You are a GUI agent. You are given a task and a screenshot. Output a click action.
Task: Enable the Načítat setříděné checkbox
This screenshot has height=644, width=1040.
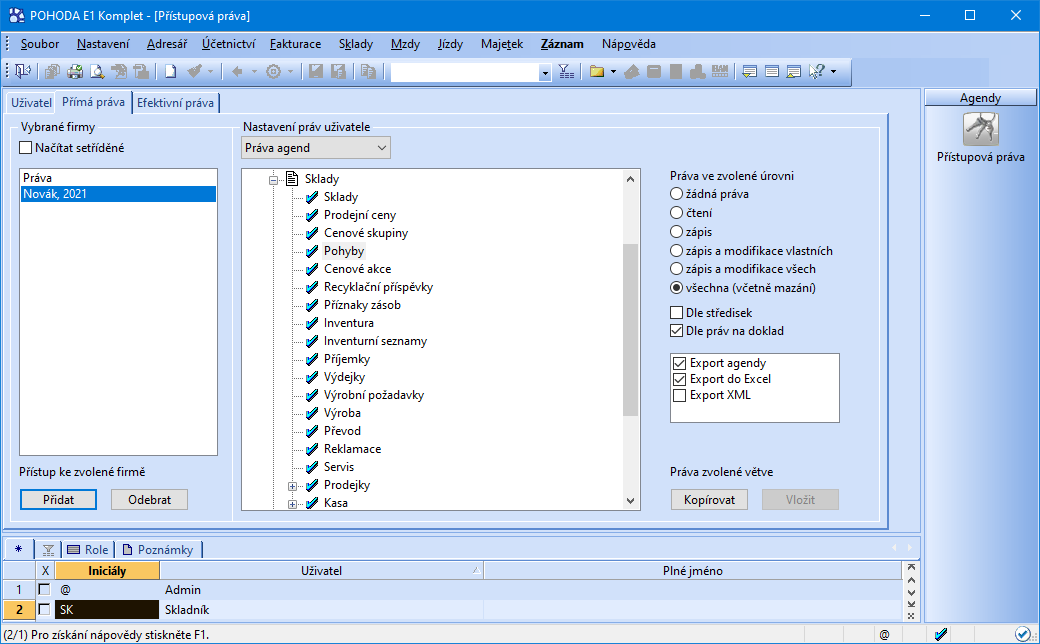tap(26, 148)
